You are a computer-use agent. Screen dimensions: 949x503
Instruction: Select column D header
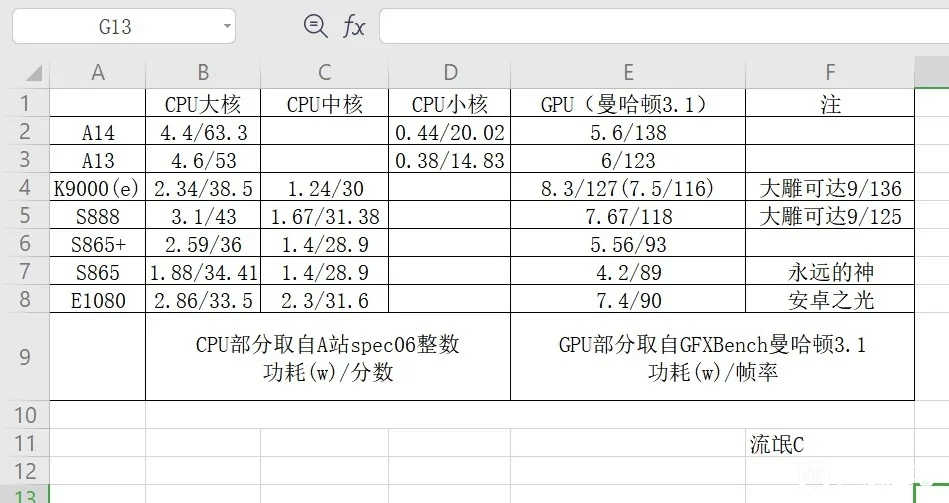click(x=450, y=73)
